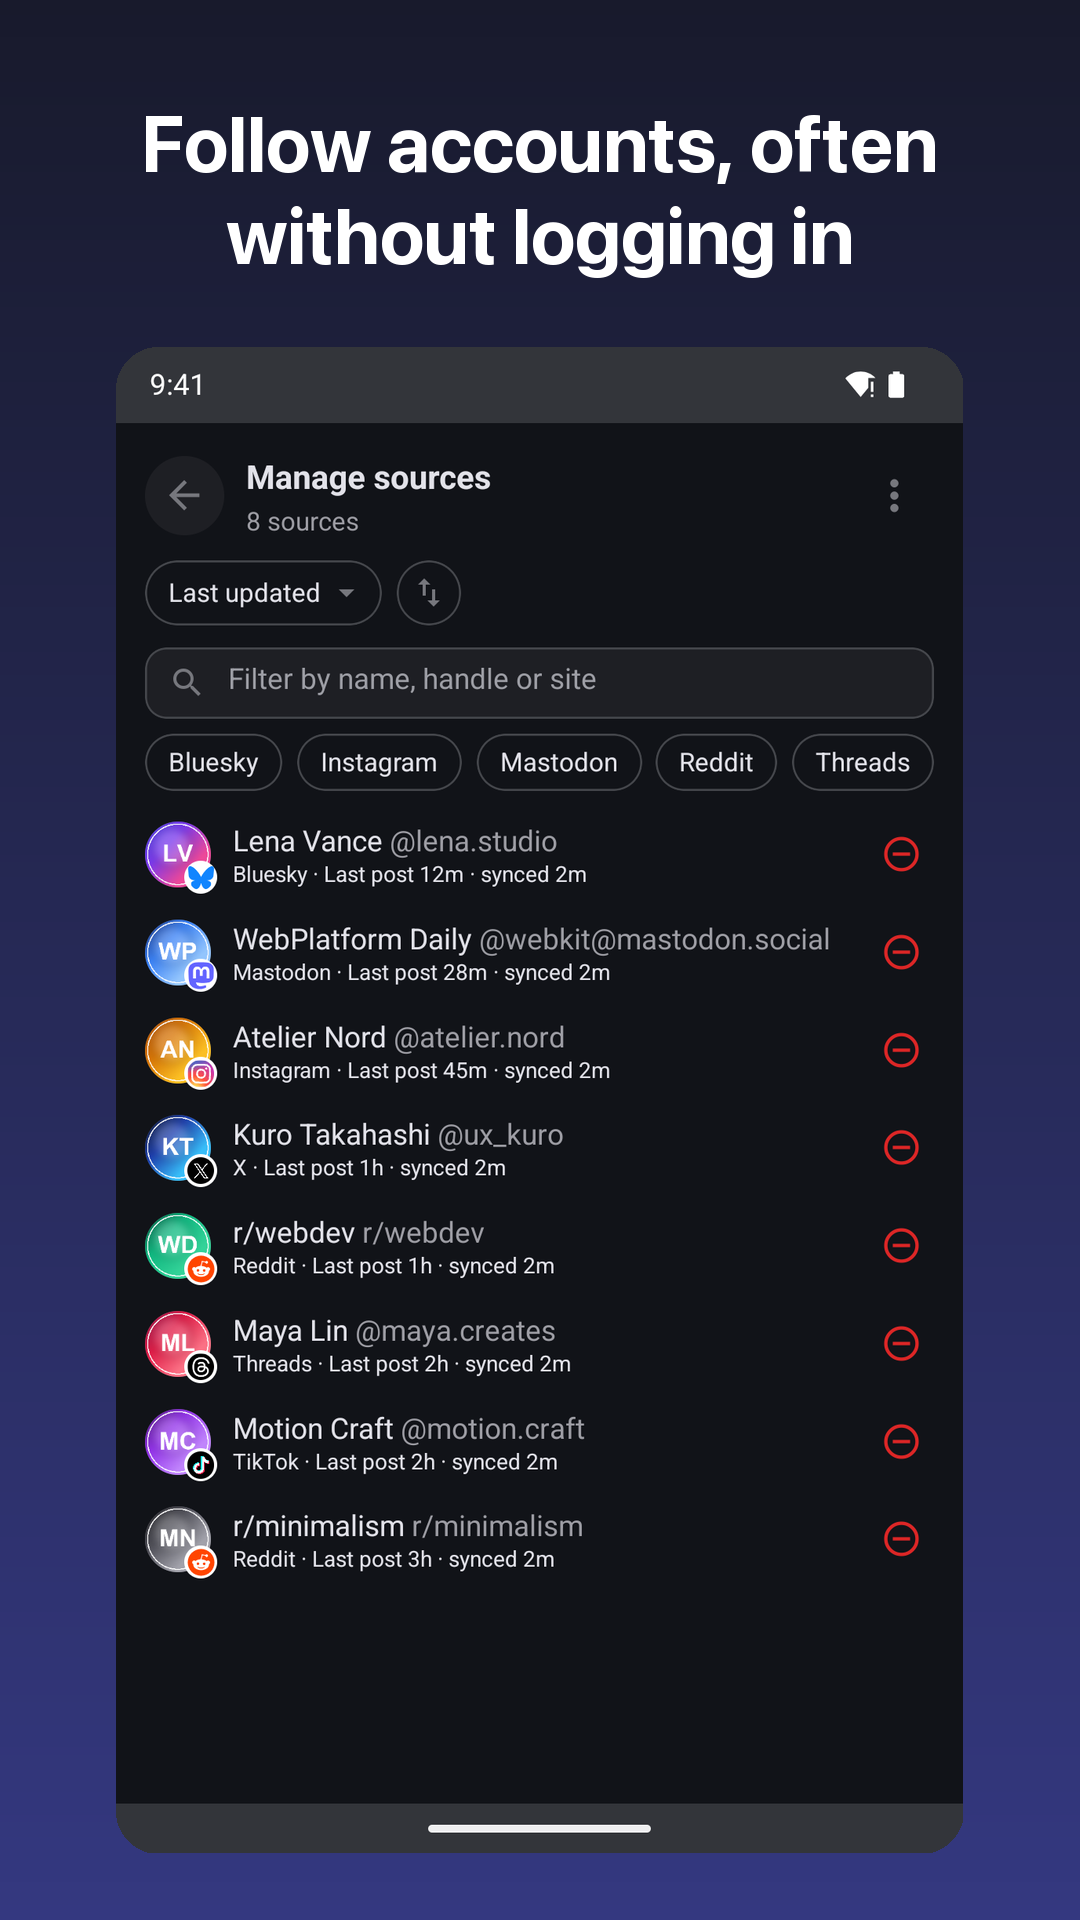
Task: Select WebPlatform Daily @webkit@mastodon.social entry
Action: [x=531, y=940]
